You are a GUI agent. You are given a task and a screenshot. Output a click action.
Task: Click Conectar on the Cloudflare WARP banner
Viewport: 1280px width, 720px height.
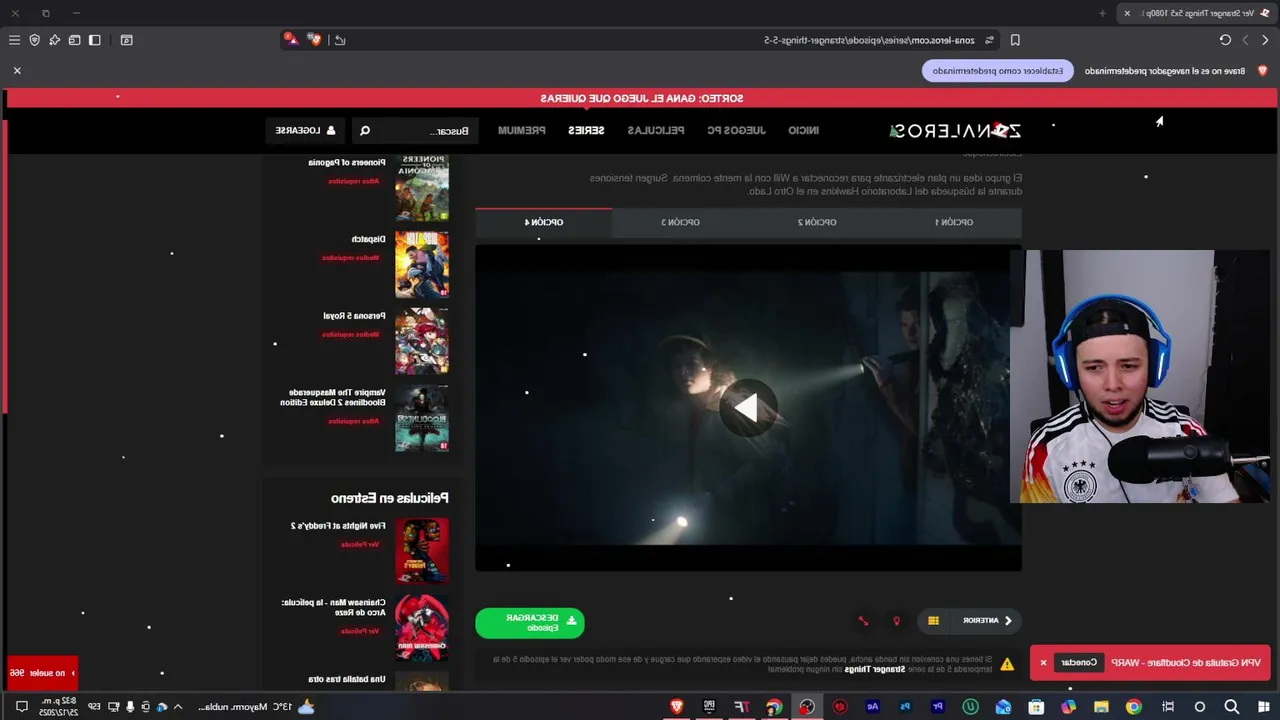[x=1079, y=662]
